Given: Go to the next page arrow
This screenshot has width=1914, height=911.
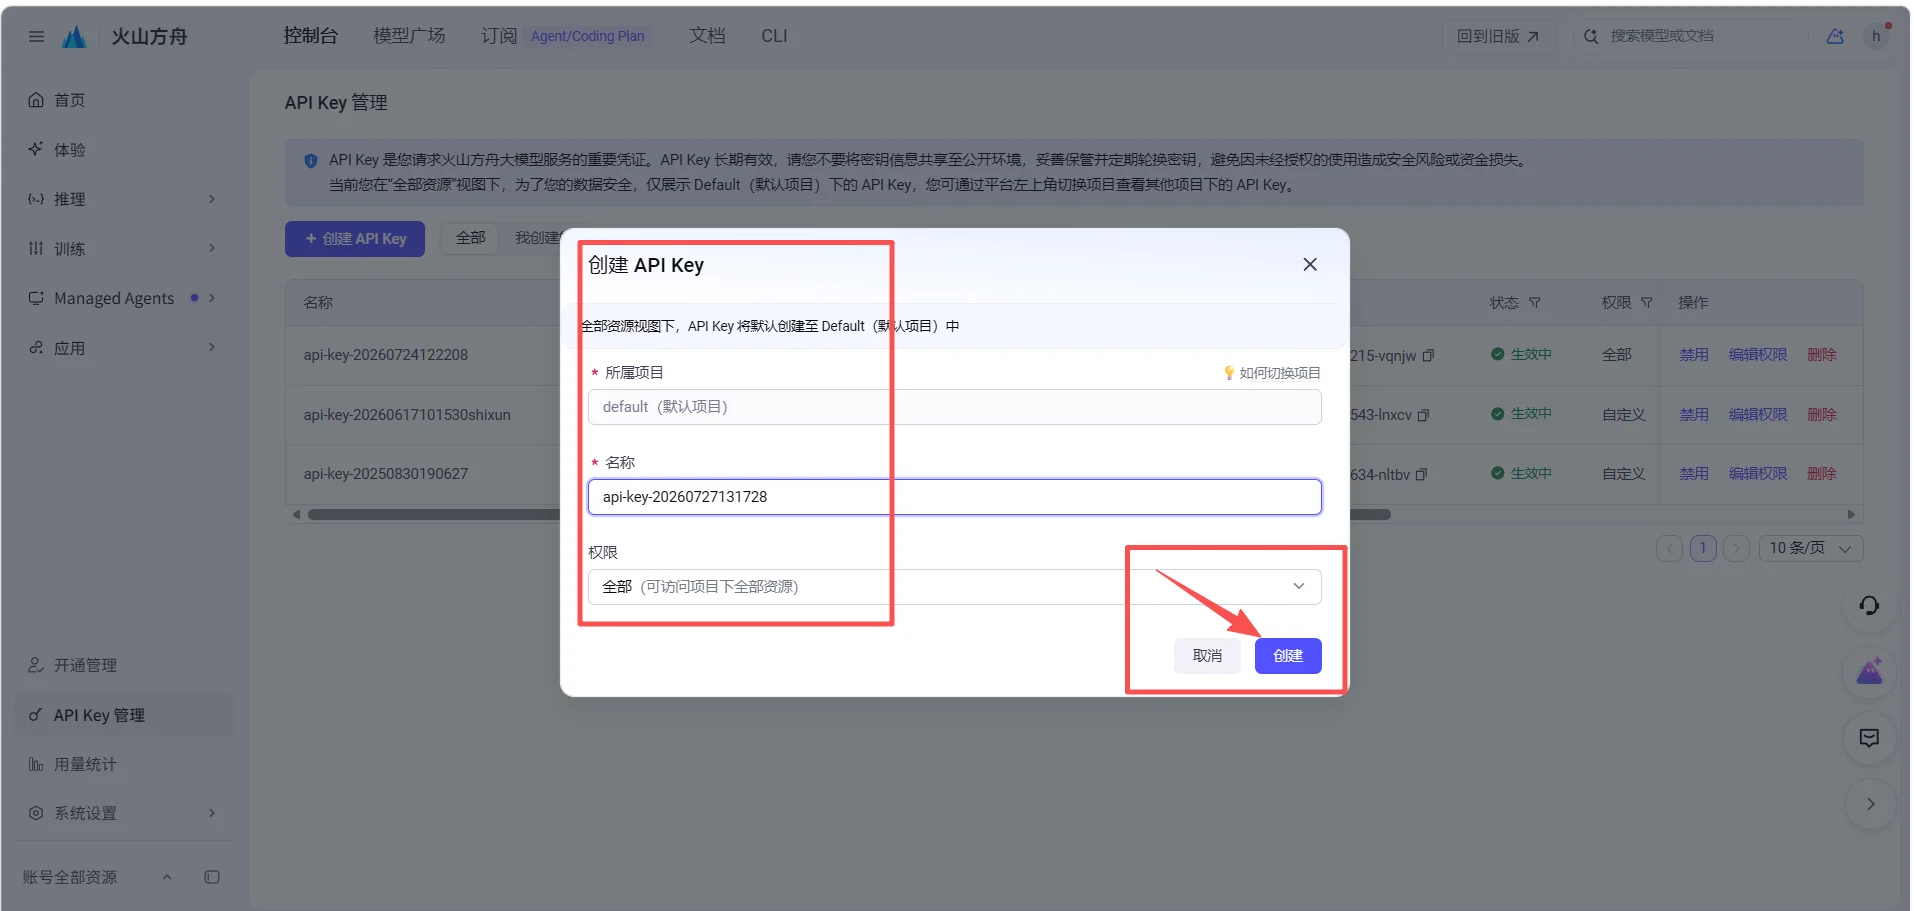Looking at the screenshot, I should point(1737,548).
